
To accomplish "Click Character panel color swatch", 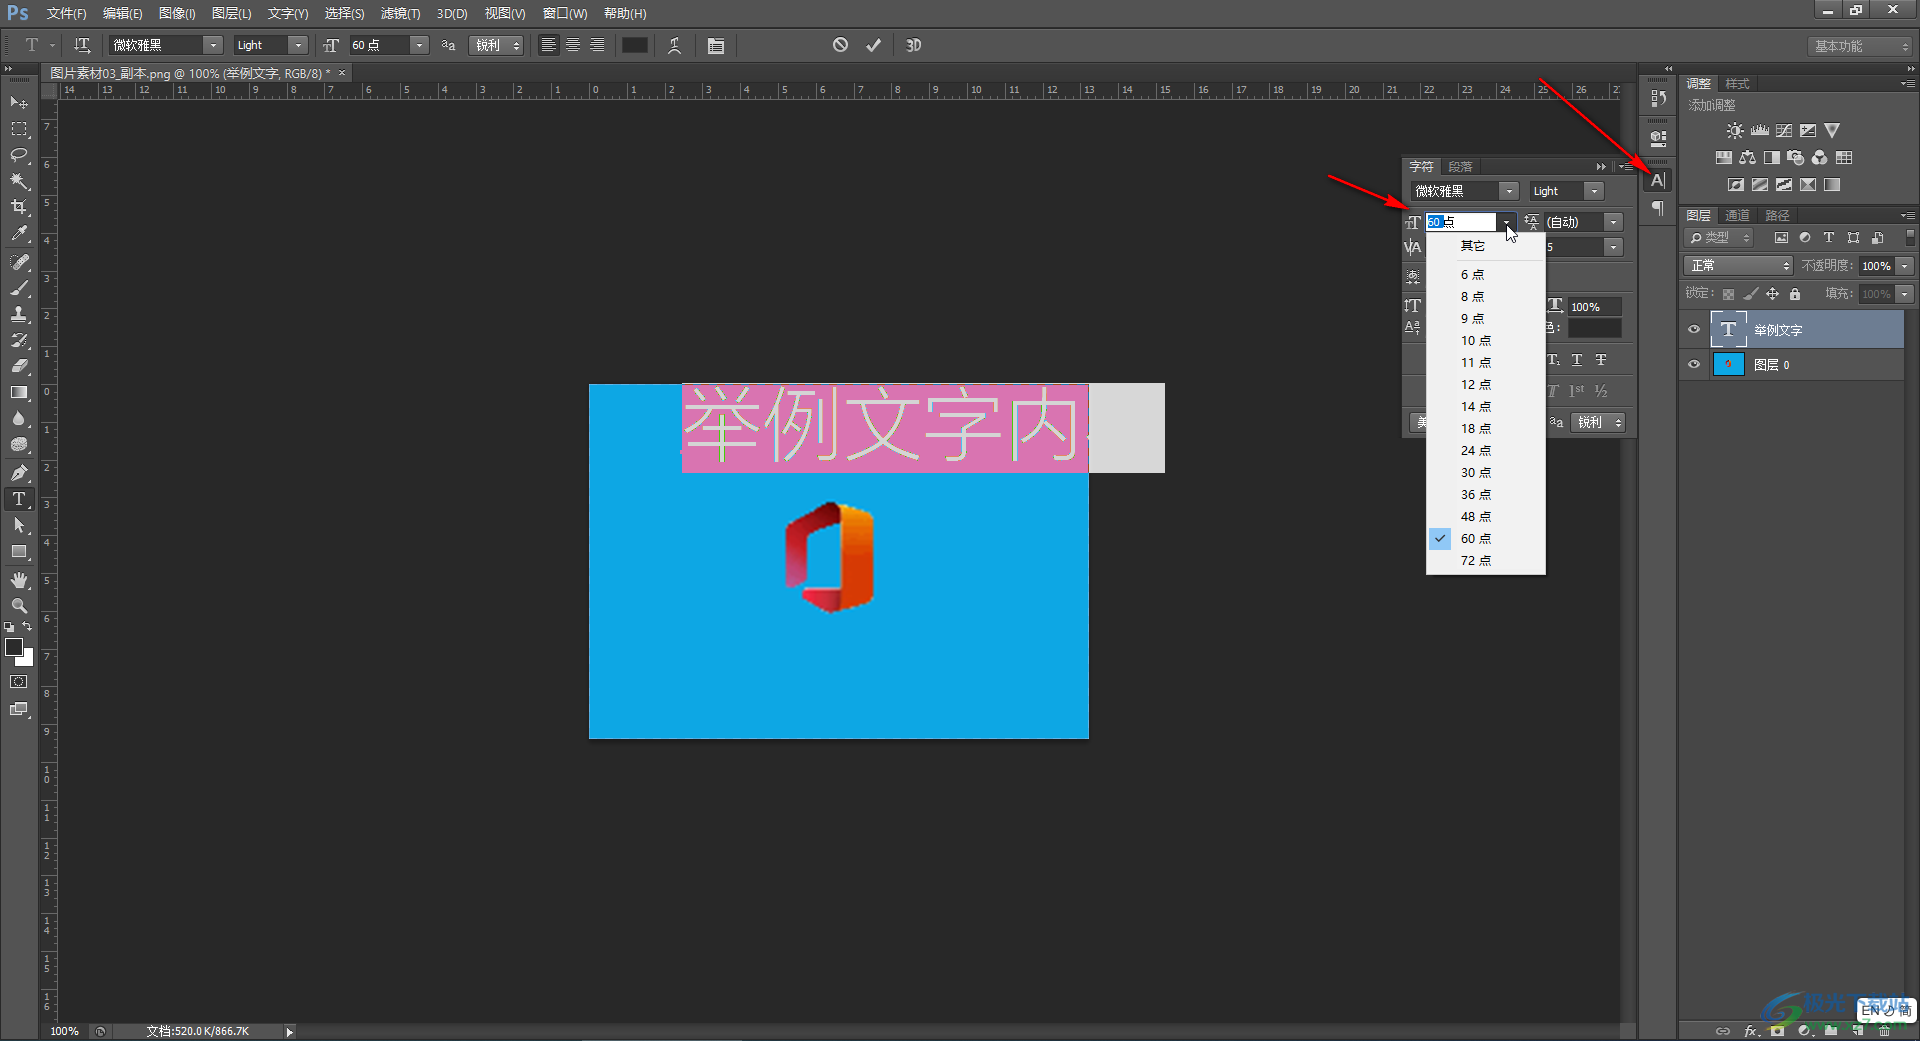I will 1595,328.
